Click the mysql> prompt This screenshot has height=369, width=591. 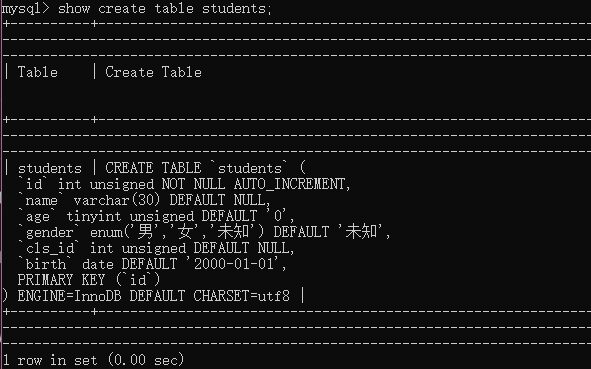click(25, 9)
